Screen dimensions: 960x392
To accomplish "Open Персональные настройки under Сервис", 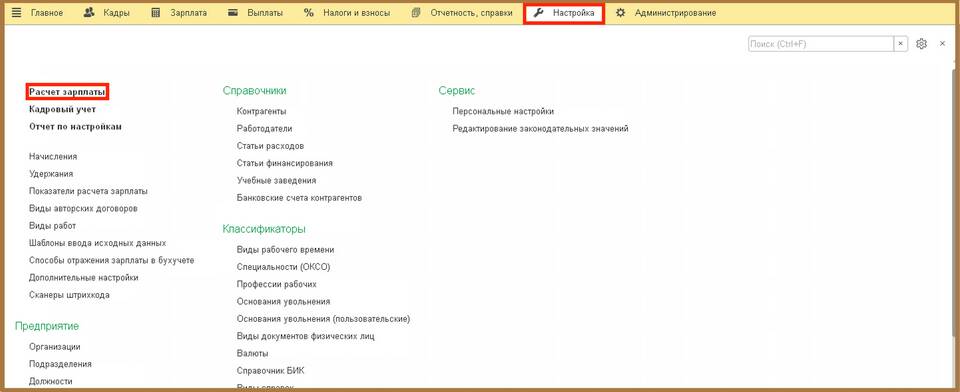I will 503,111.
